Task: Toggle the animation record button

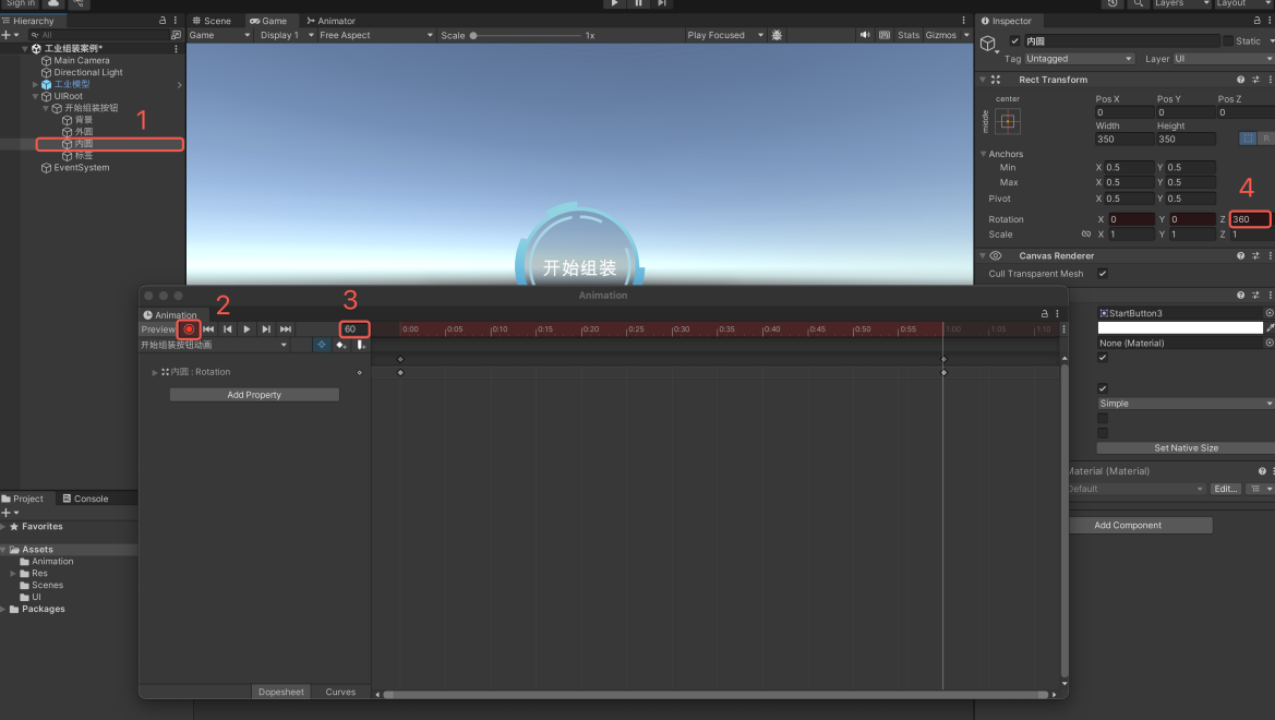Action: click(x=188, y=329)
